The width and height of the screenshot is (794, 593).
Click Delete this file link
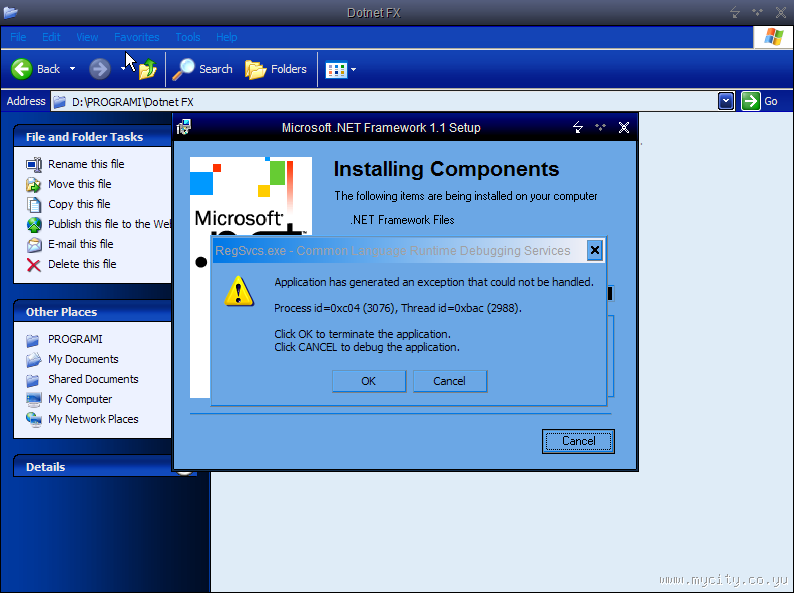tap(82, 264)
